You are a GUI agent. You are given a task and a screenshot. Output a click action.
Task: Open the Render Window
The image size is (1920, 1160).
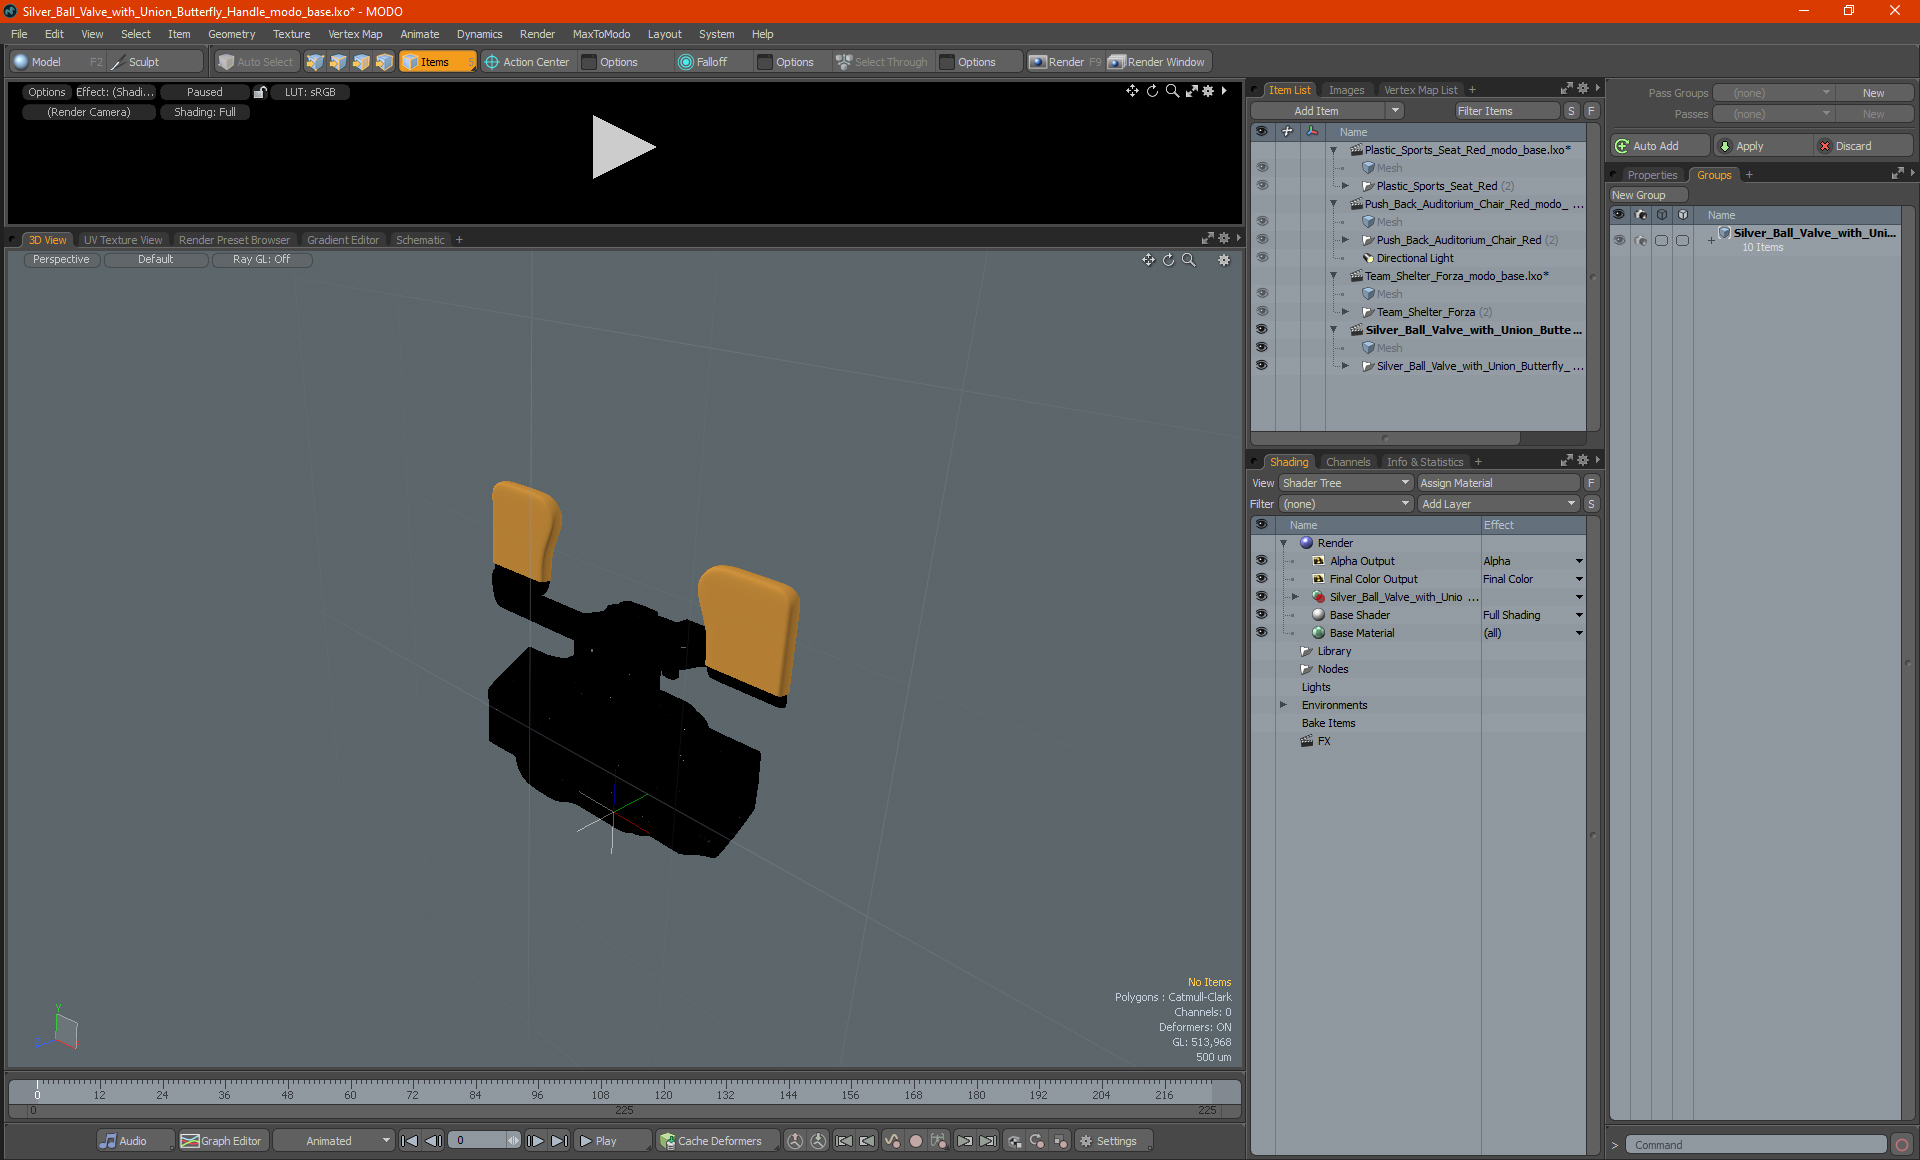point(1158,62)
